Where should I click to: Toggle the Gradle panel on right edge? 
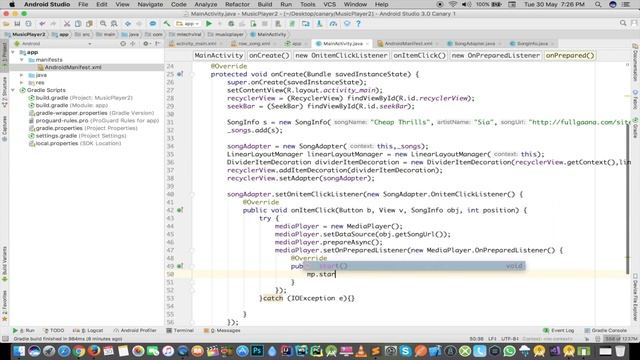pos(636,127)
